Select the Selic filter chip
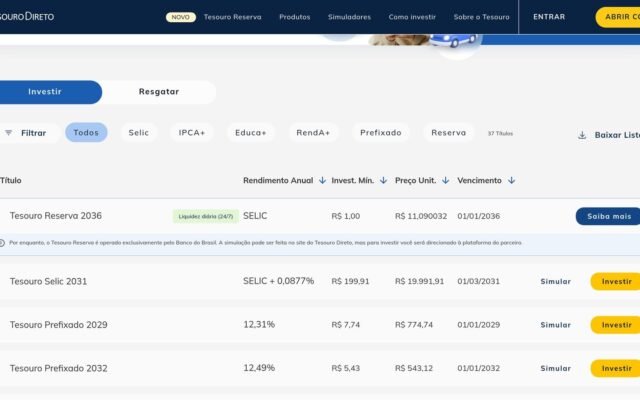 click(139, 133)
